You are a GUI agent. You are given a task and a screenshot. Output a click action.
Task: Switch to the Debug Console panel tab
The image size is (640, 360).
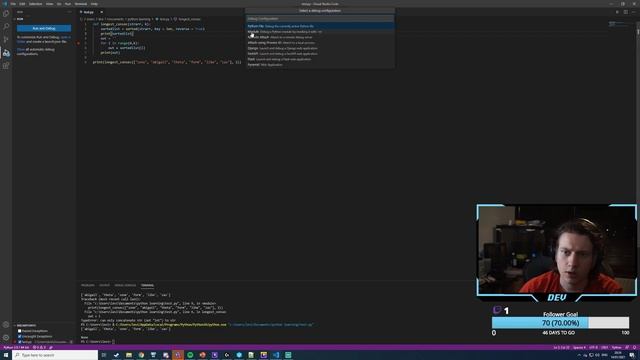point(125,285)
